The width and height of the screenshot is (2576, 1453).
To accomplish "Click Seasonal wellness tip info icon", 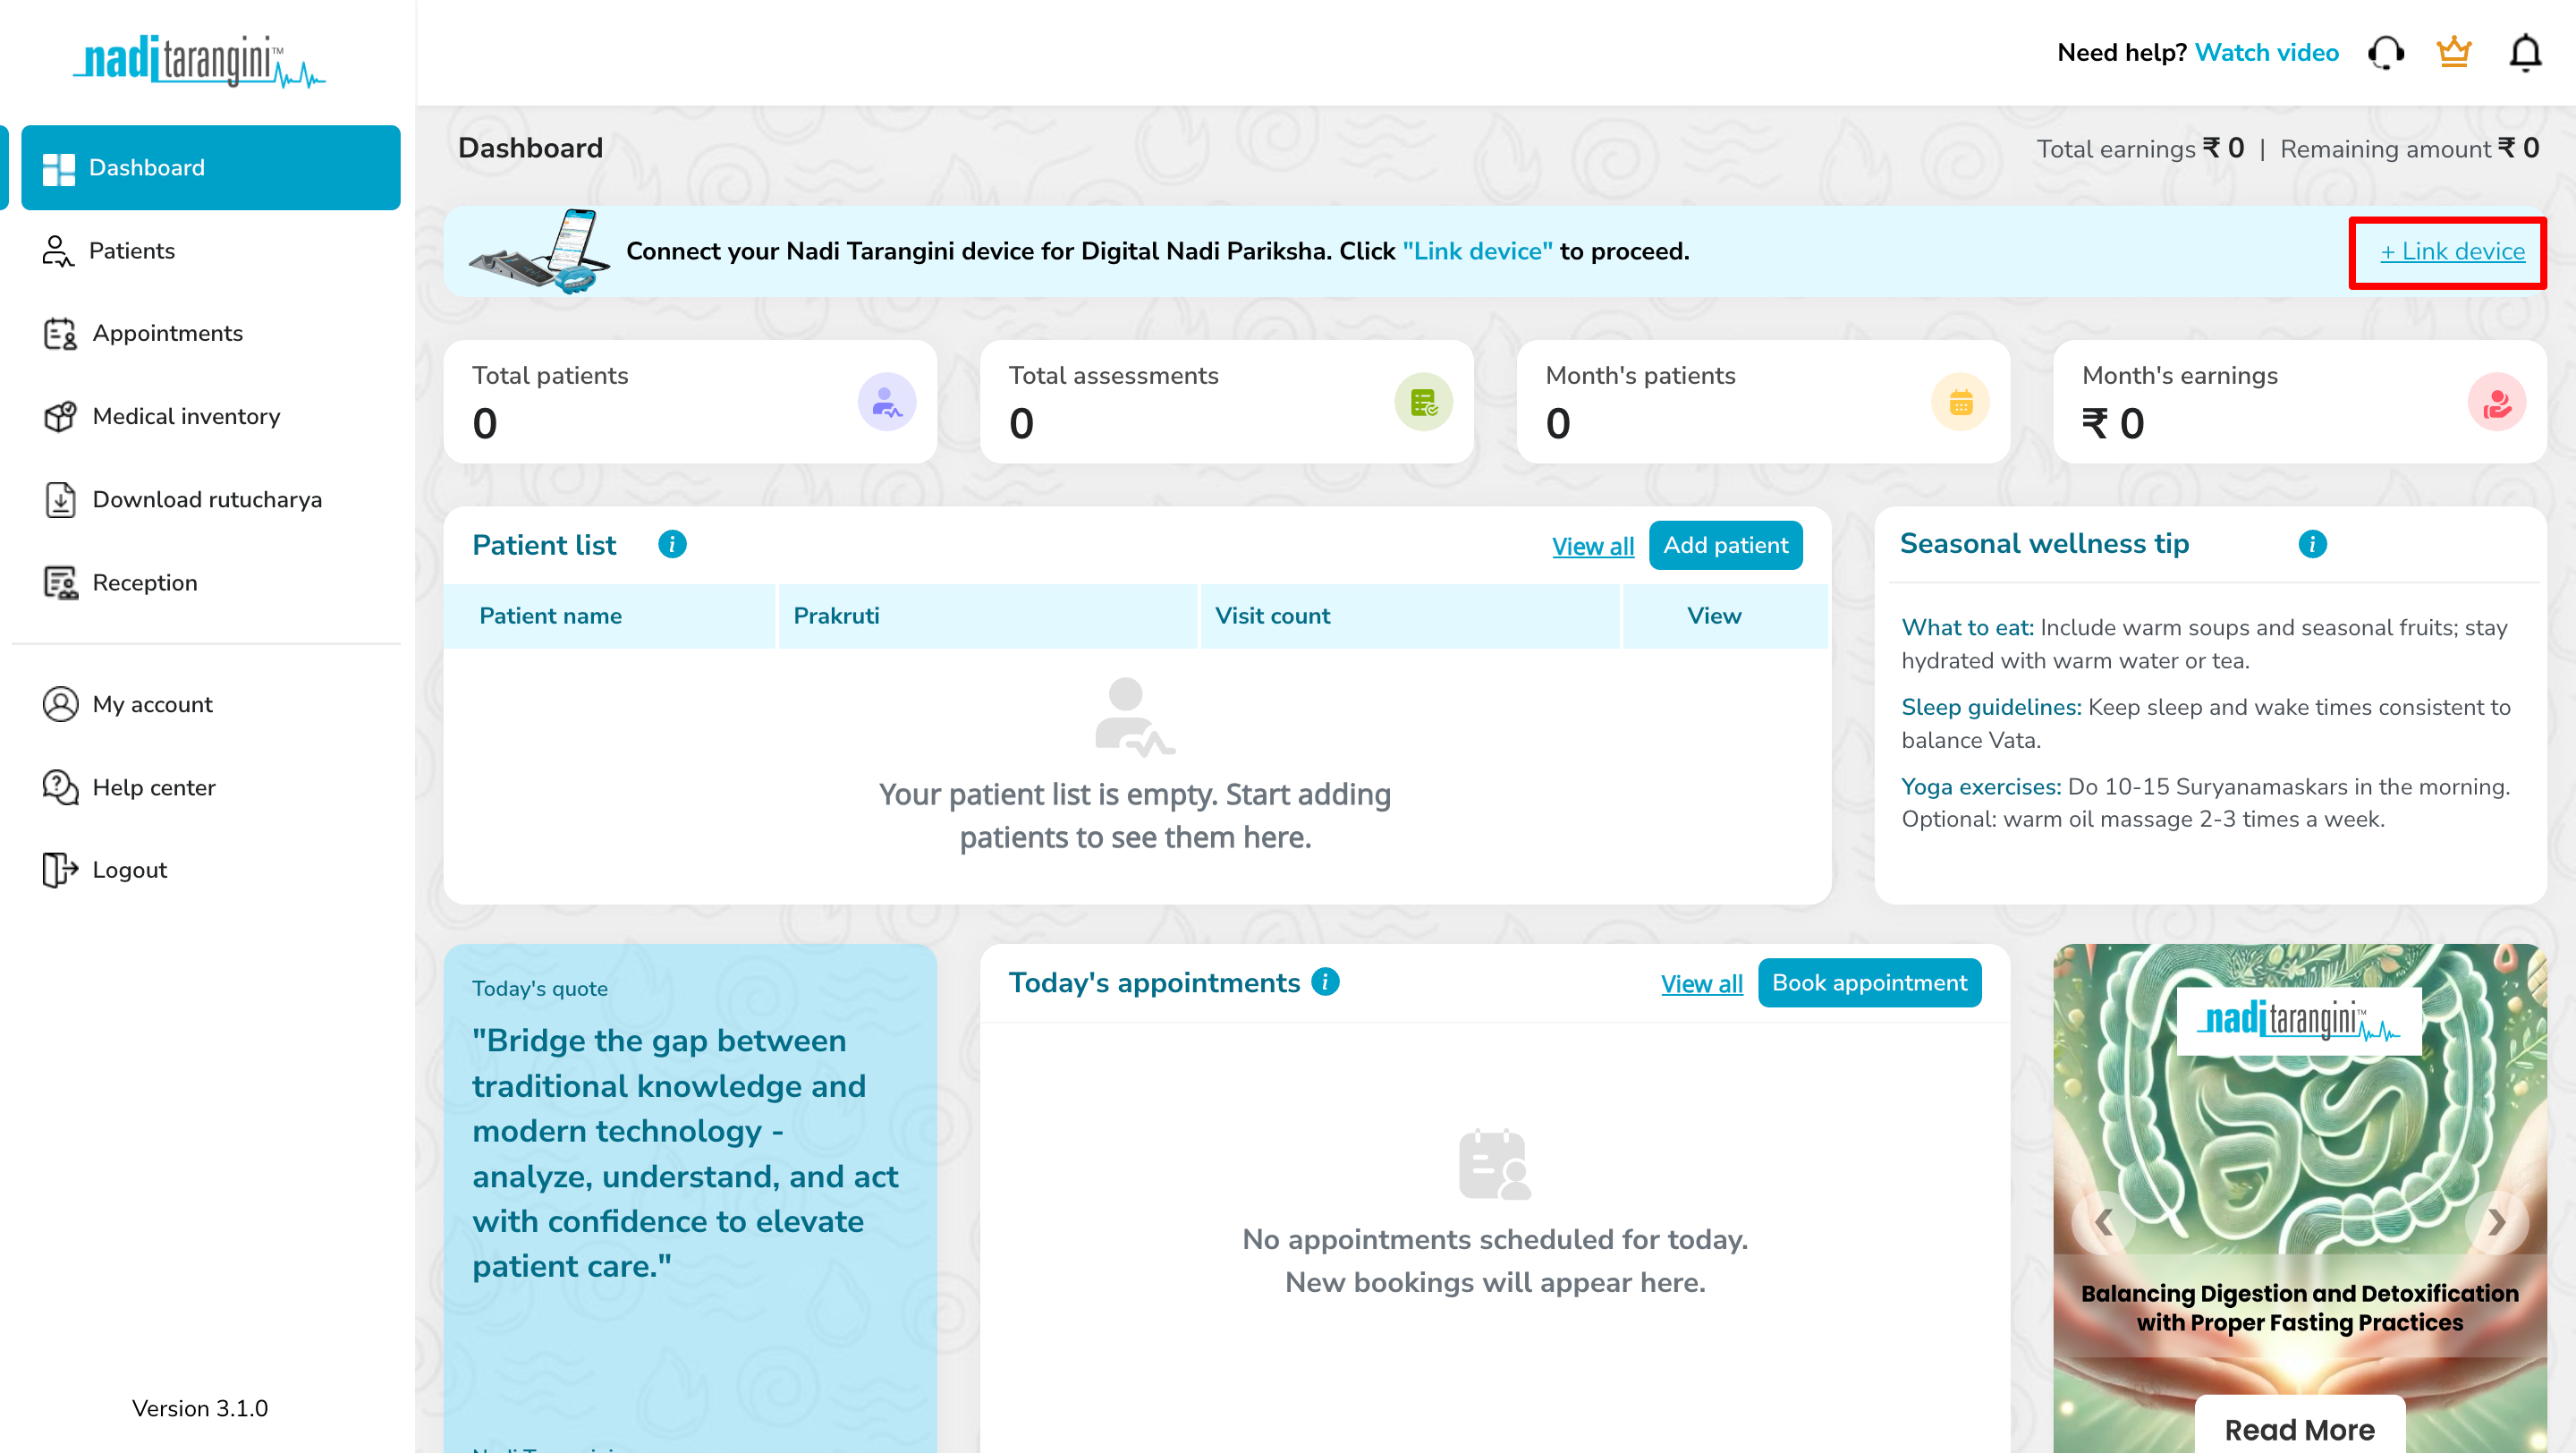I will point(2312,543).
